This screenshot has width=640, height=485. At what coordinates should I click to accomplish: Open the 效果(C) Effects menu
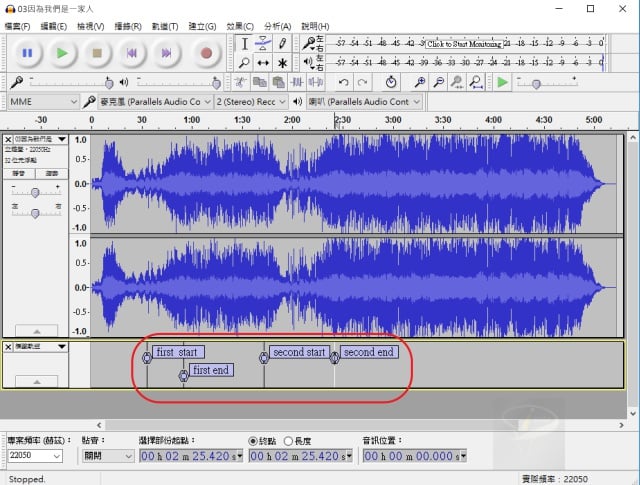click(x=240, y=26)
